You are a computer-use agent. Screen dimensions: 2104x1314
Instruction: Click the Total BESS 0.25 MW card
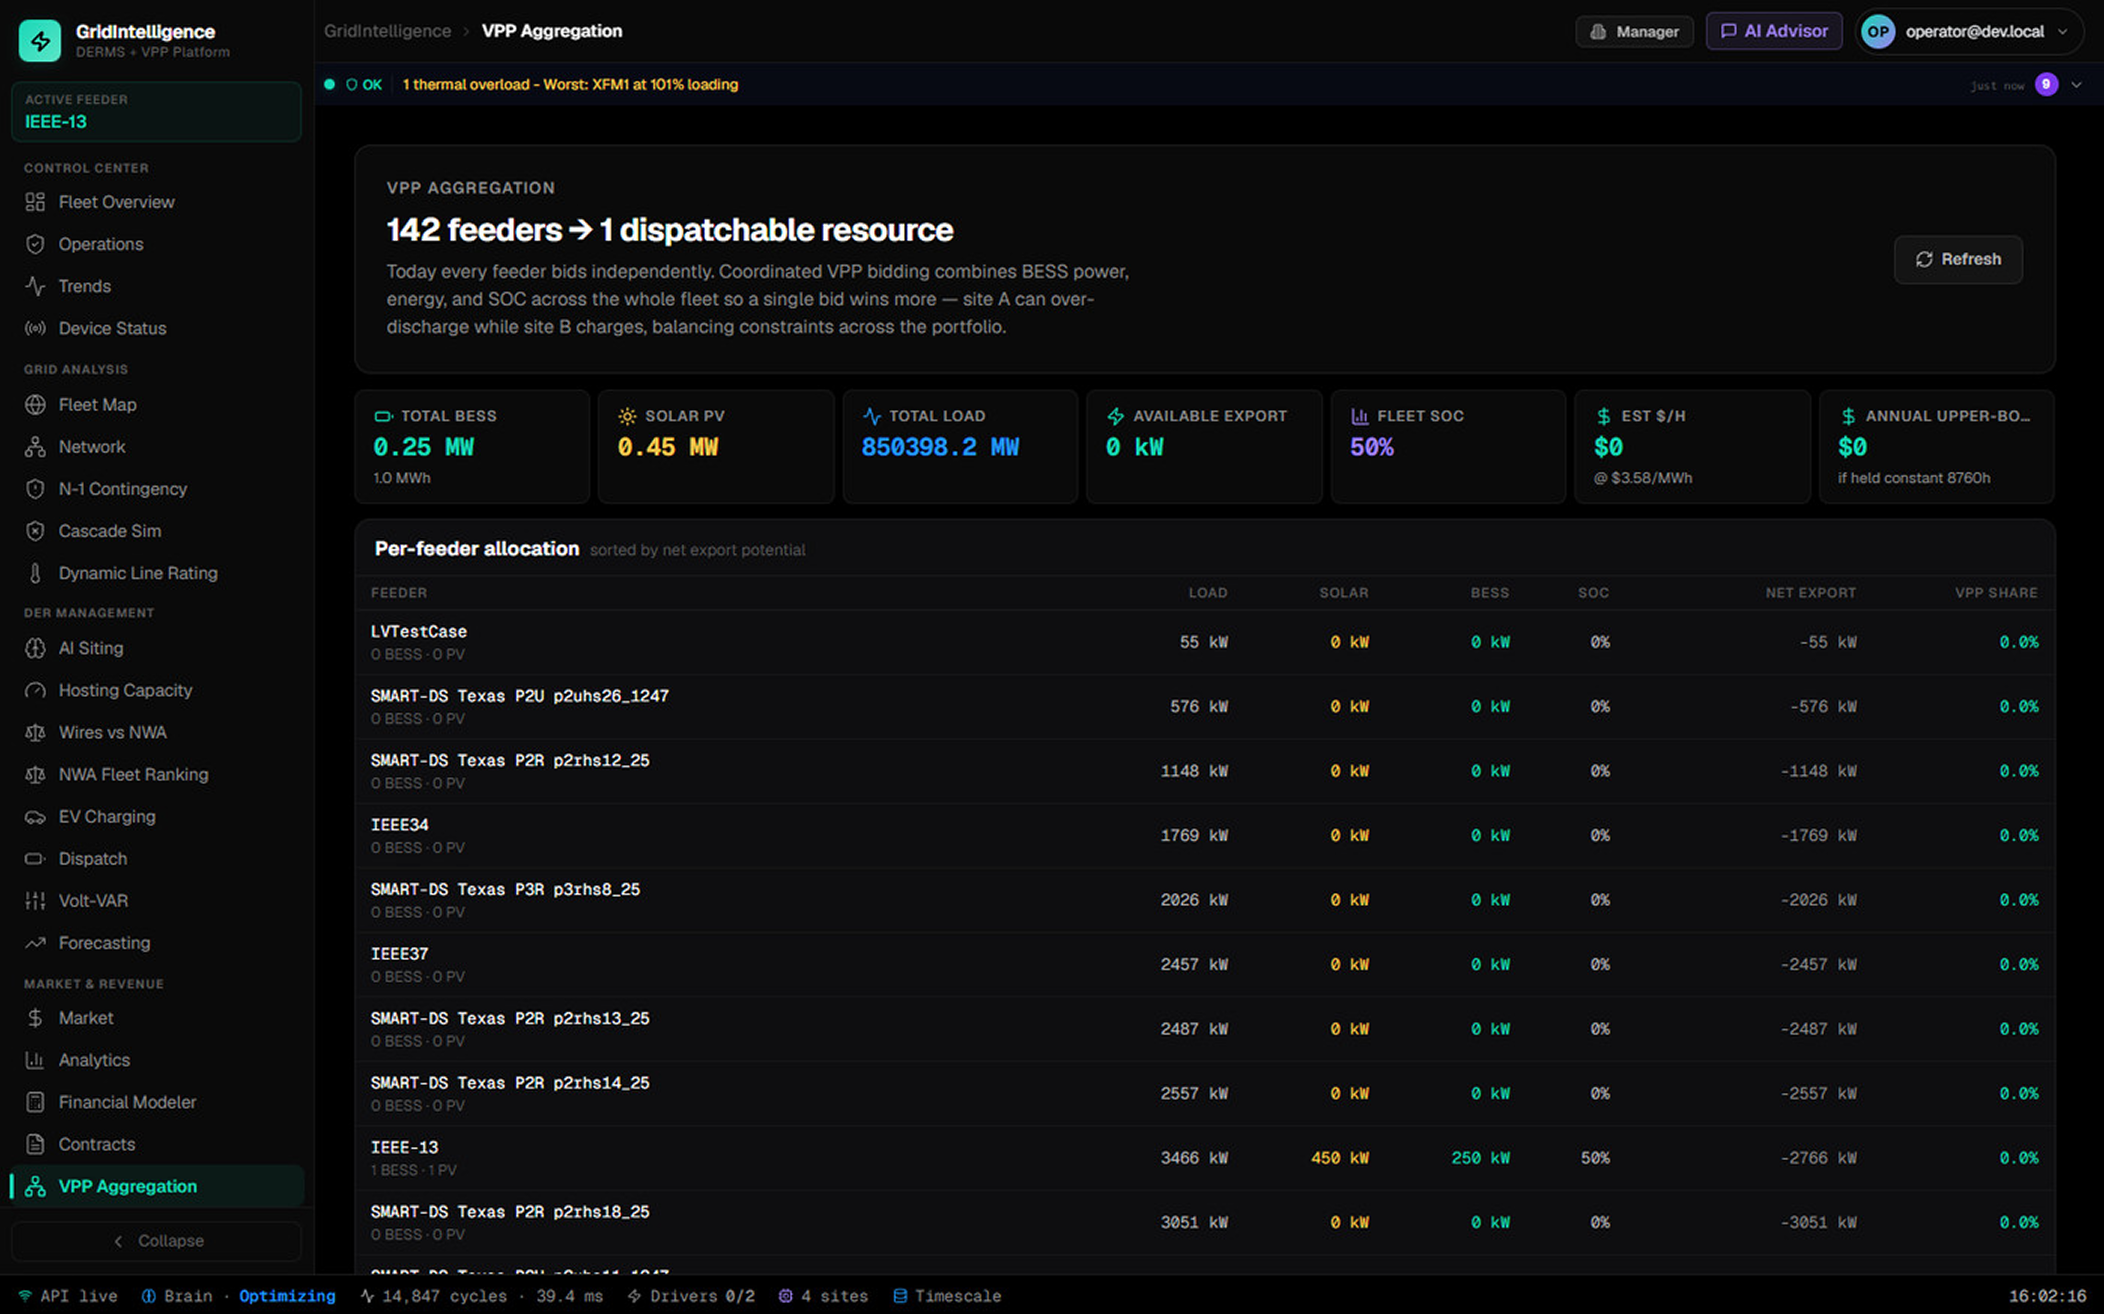(472, 446)
